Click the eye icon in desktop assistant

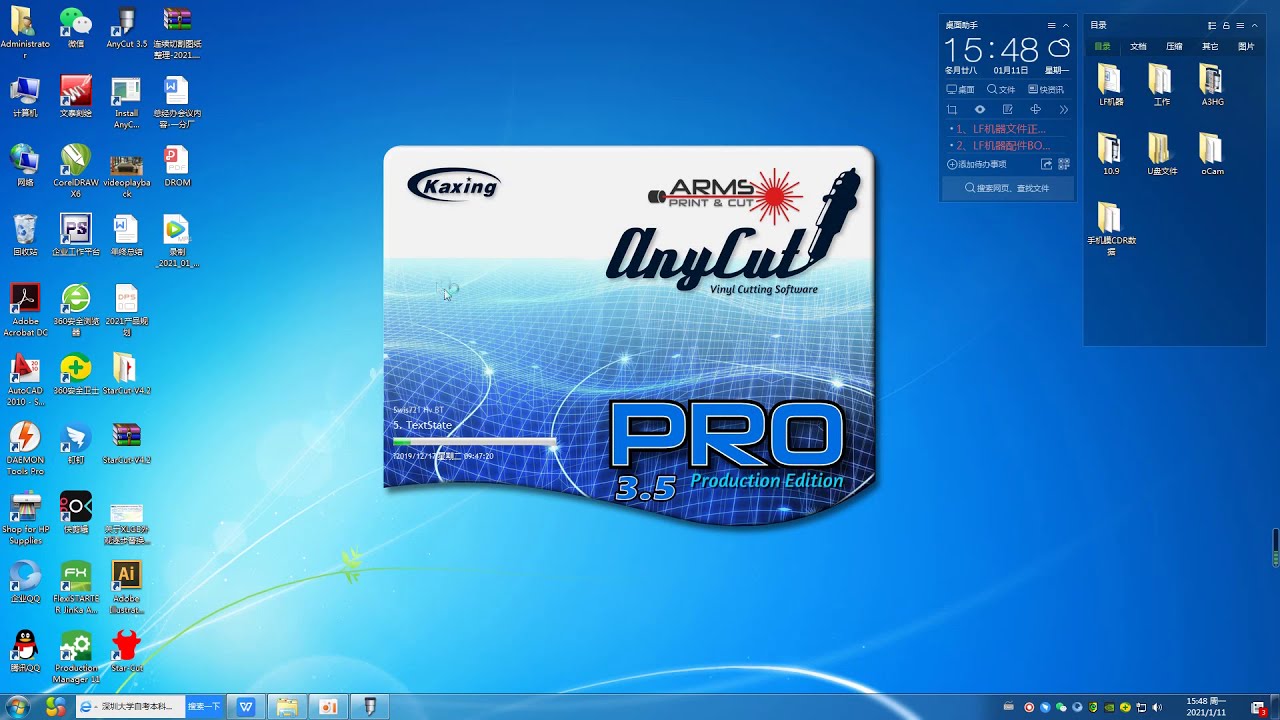[x=980, y=109]
